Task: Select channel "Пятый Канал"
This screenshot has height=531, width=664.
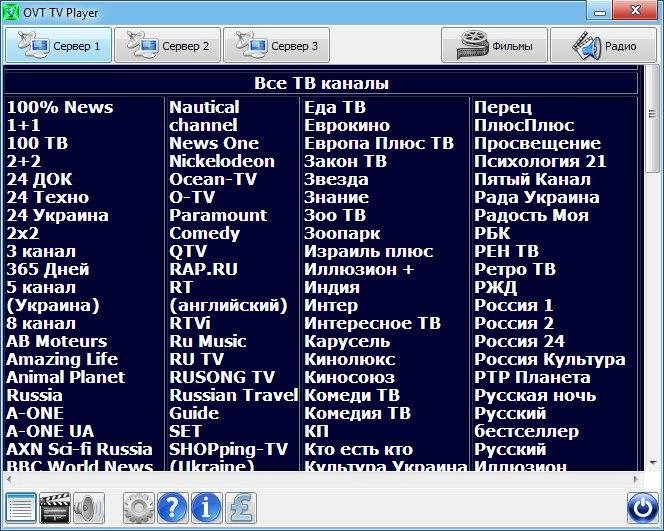Action: [532, 179]
